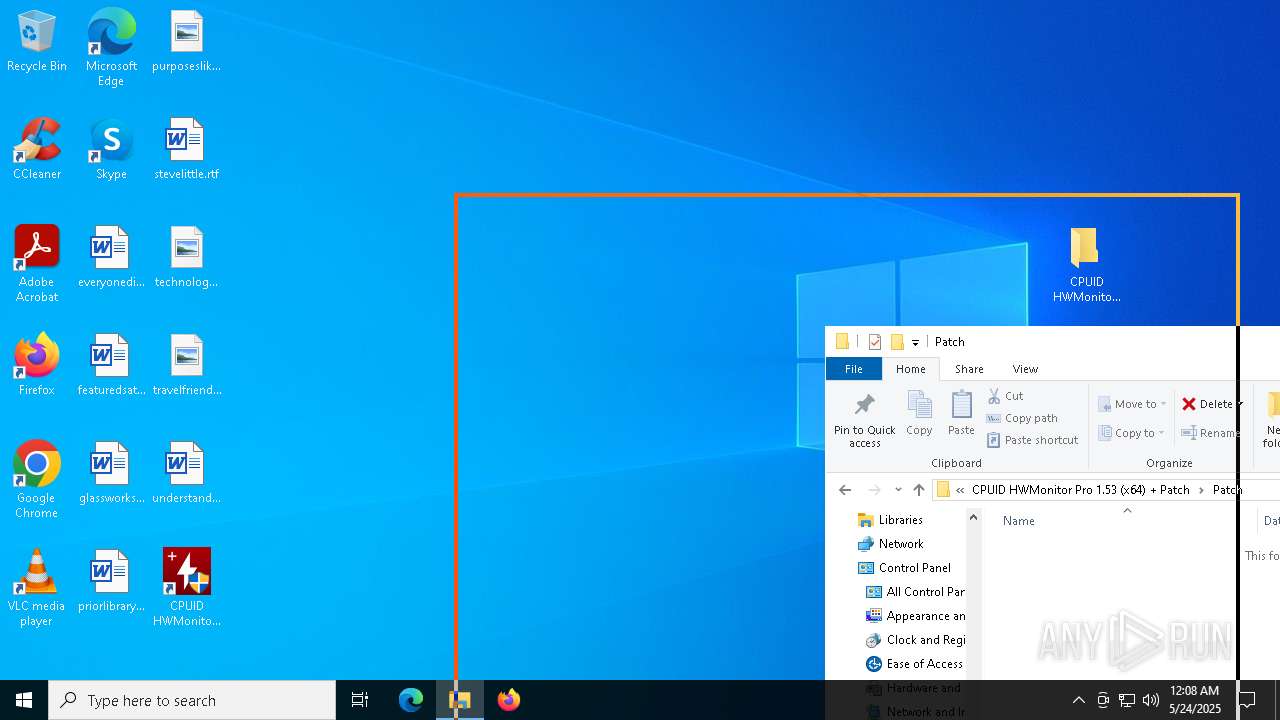Select the purposeslik... file on desktop
Screen dimensions: 1280x720
186,42
